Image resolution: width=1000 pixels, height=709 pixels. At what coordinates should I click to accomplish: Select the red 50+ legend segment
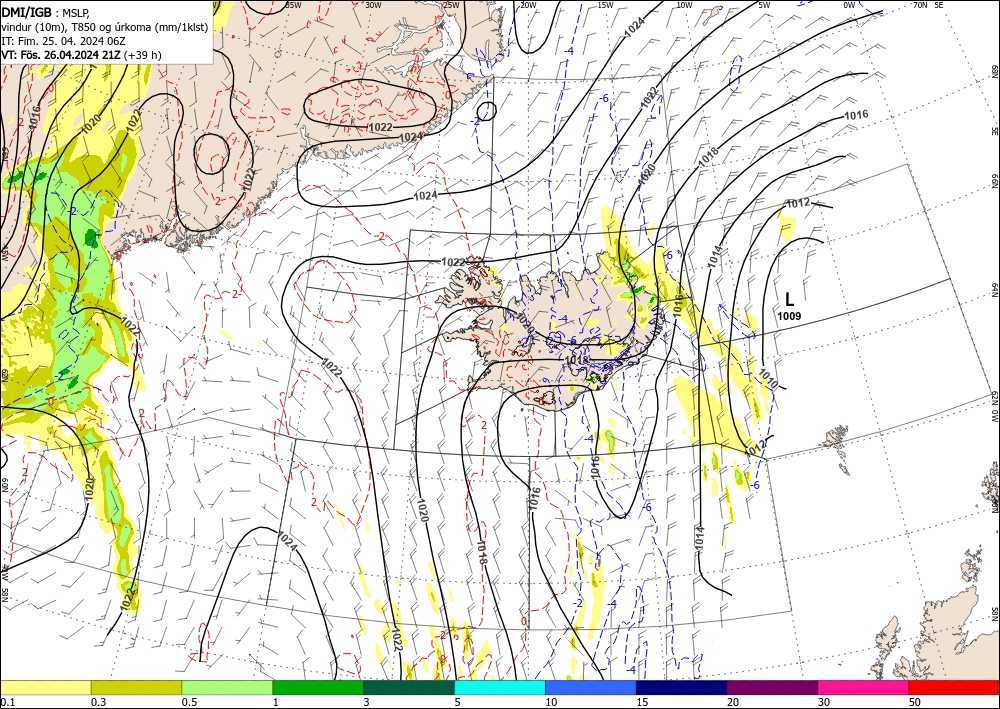point(954,687)
